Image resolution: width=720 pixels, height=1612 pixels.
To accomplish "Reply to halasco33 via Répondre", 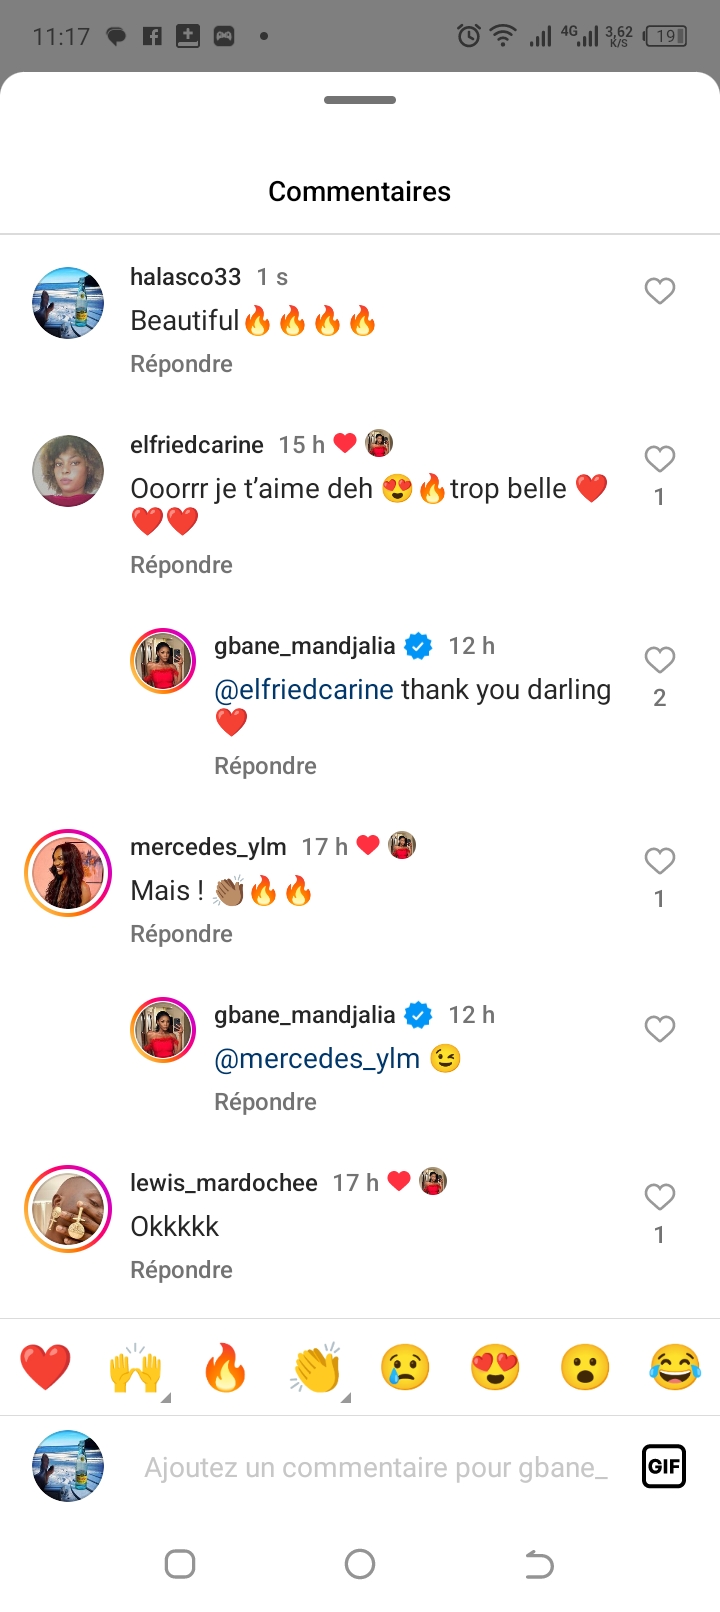I will click(181, 364).
